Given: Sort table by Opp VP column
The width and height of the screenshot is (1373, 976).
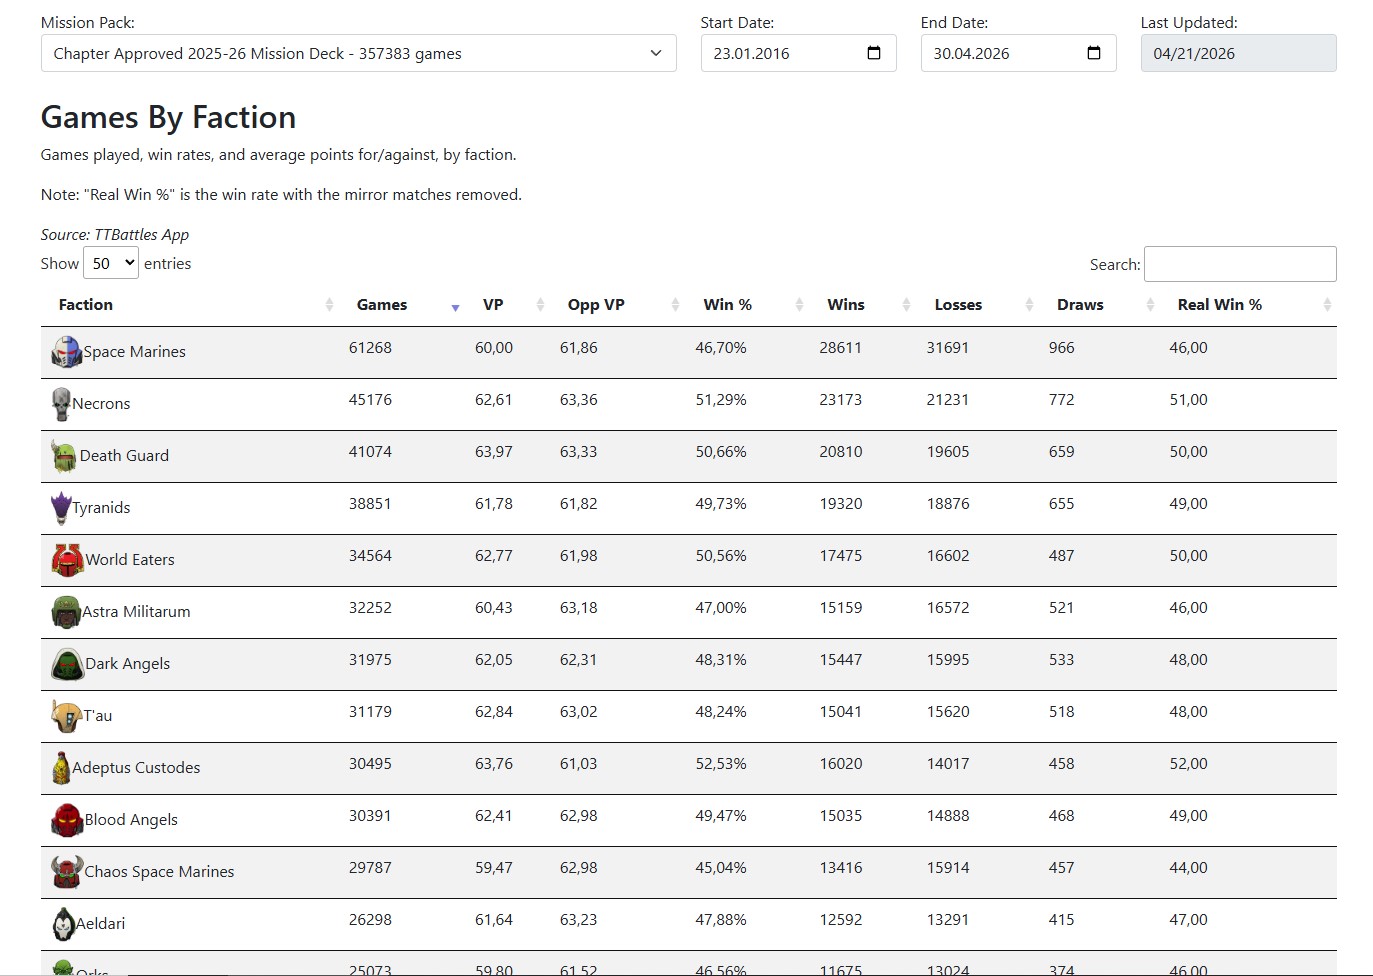Looking at the screenshot, I should click(x=618, y=305).
